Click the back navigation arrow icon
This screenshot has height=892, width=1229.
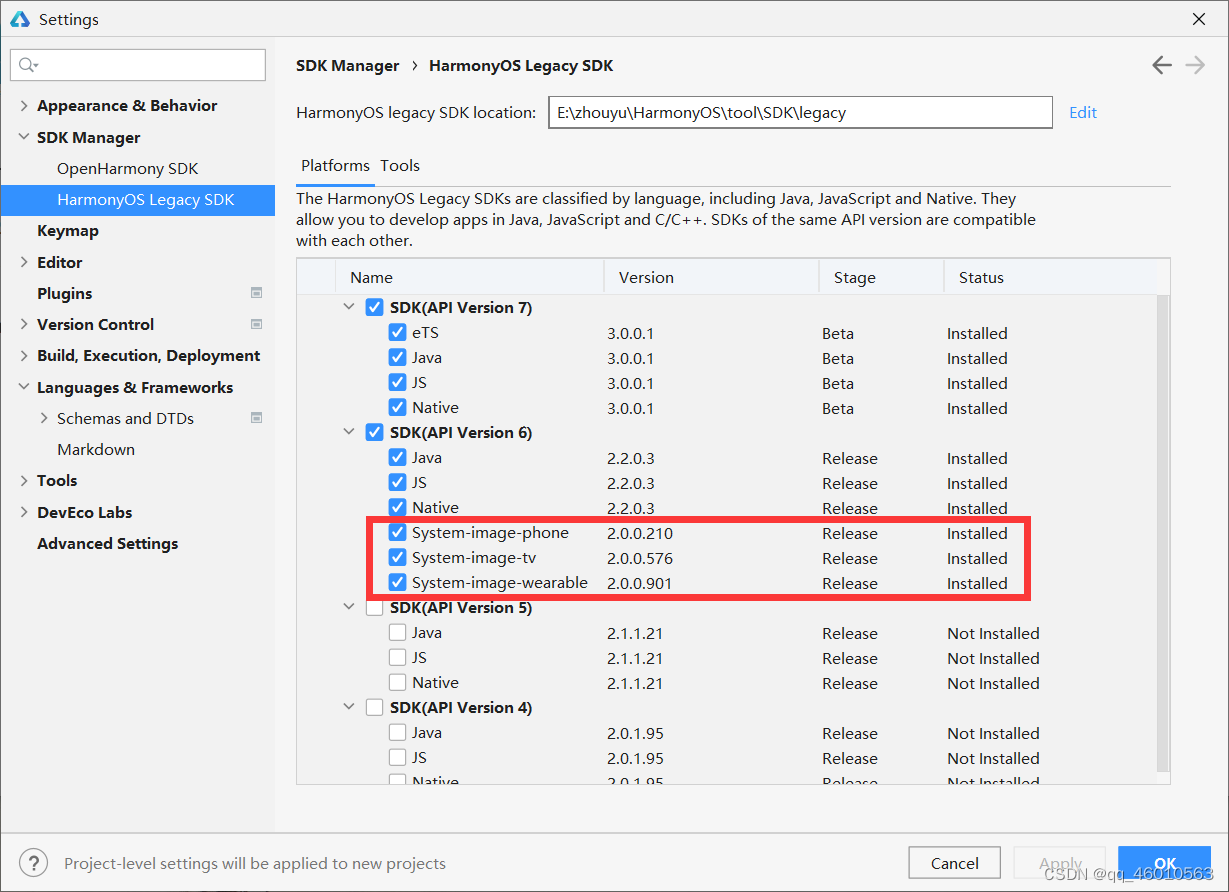(x=1161, y=65)
